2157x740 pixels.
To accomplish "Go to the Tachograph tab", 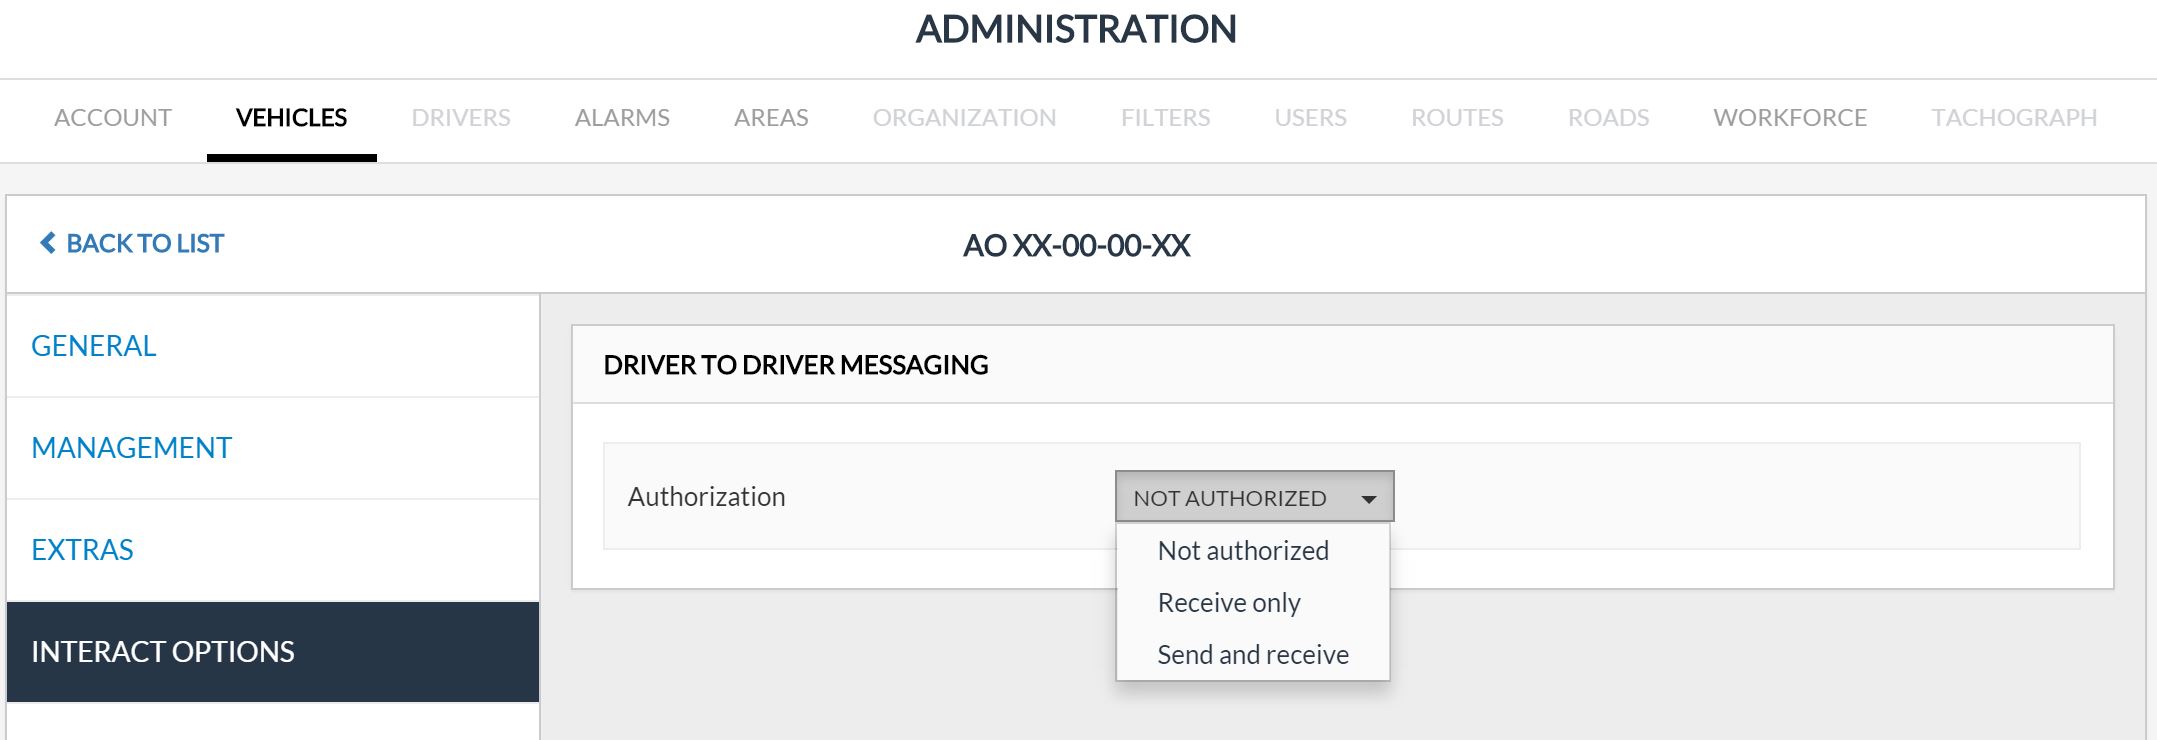I will (x=2013, y=118).
